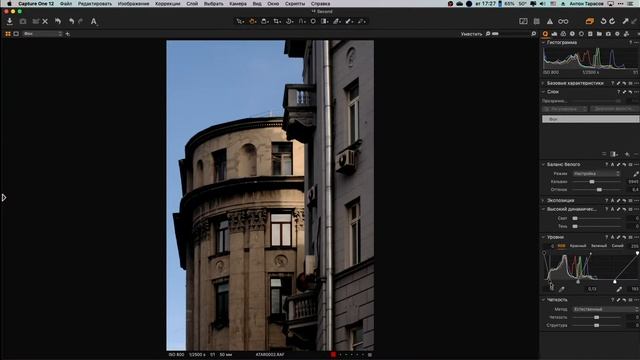
Task: Adjust the Кельвин slider
Action: coord(592,182)
